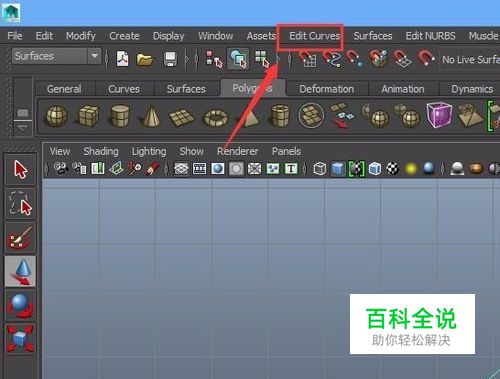Activate the Move tool with the cone icon
500x379 pixels.
click(x=20, y=271)
